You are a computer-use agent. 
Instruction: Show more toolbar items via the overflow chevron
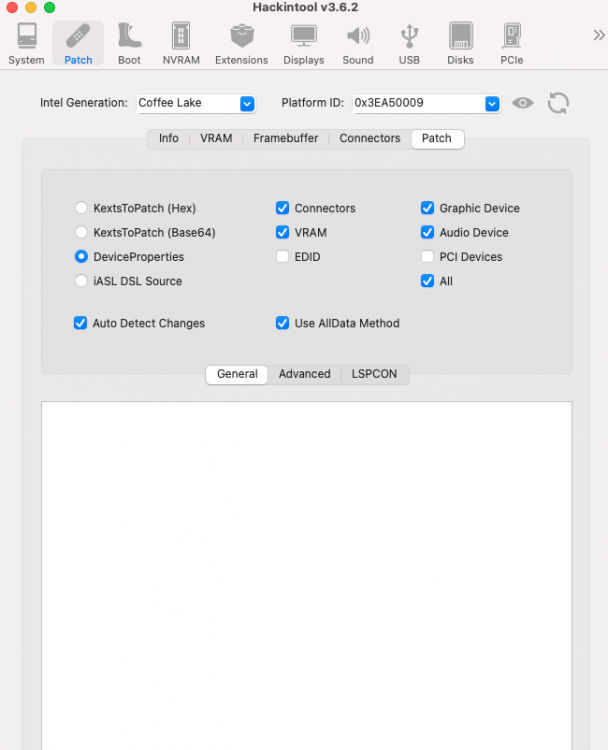point(599,35)
